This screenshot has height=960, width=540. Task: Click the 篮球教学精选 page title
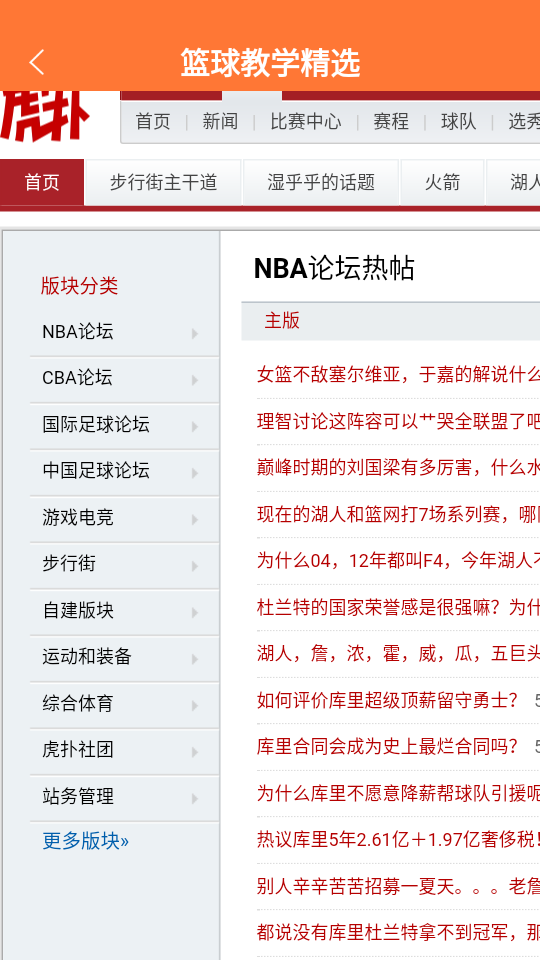270,63
